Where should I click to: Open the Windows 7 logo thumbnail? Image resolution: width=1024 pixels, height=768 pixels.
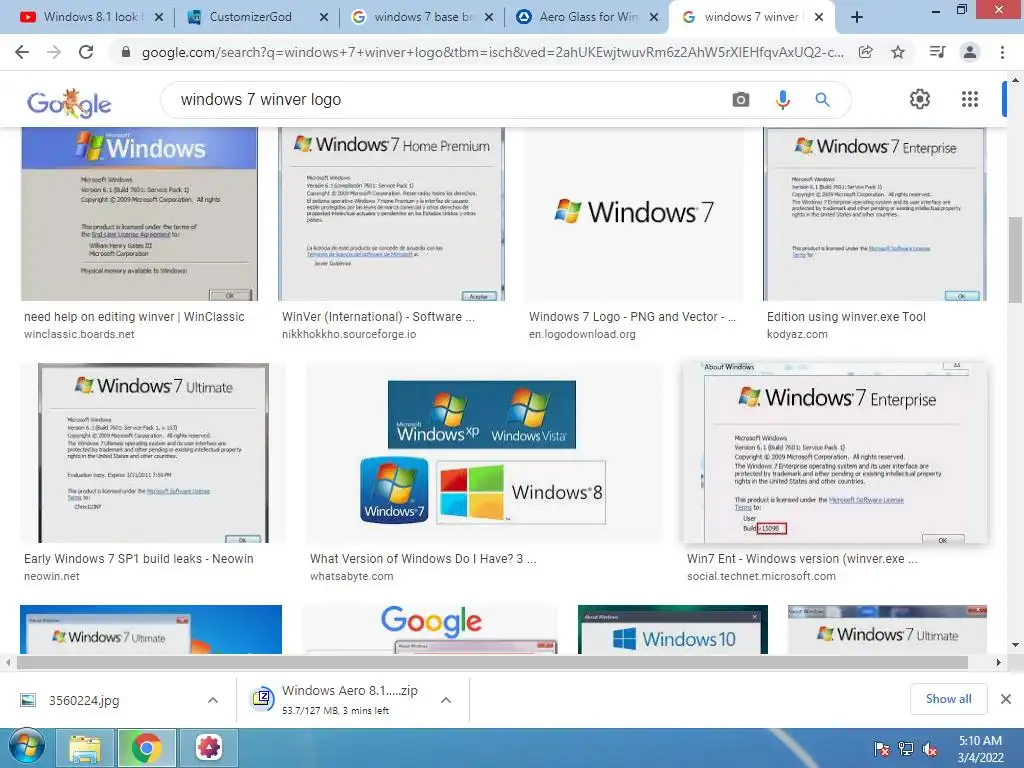pos(633,214)
